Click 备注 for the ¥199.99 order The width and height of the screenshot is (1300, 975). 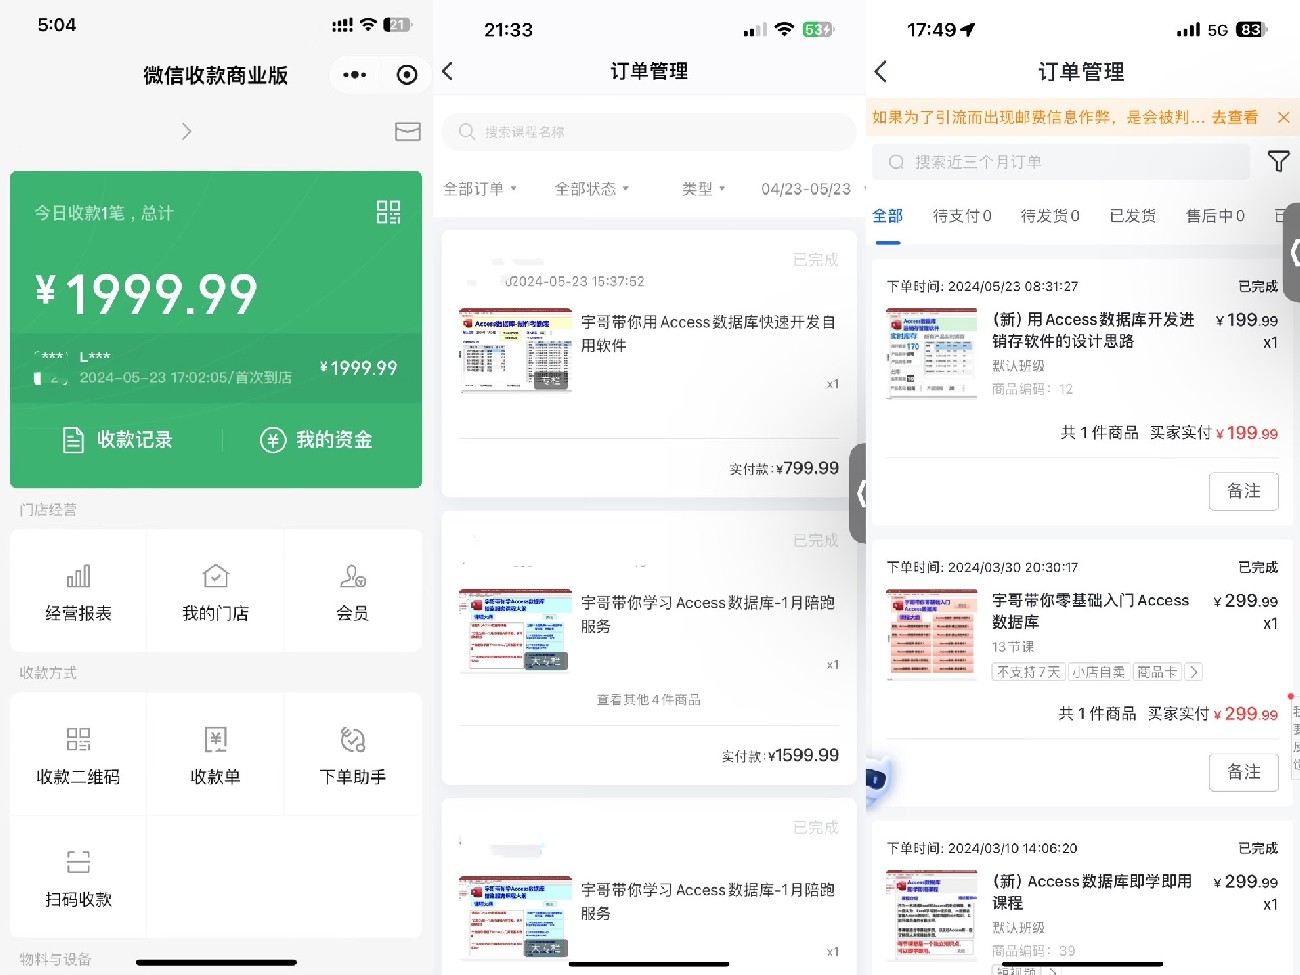point(1244,491)
